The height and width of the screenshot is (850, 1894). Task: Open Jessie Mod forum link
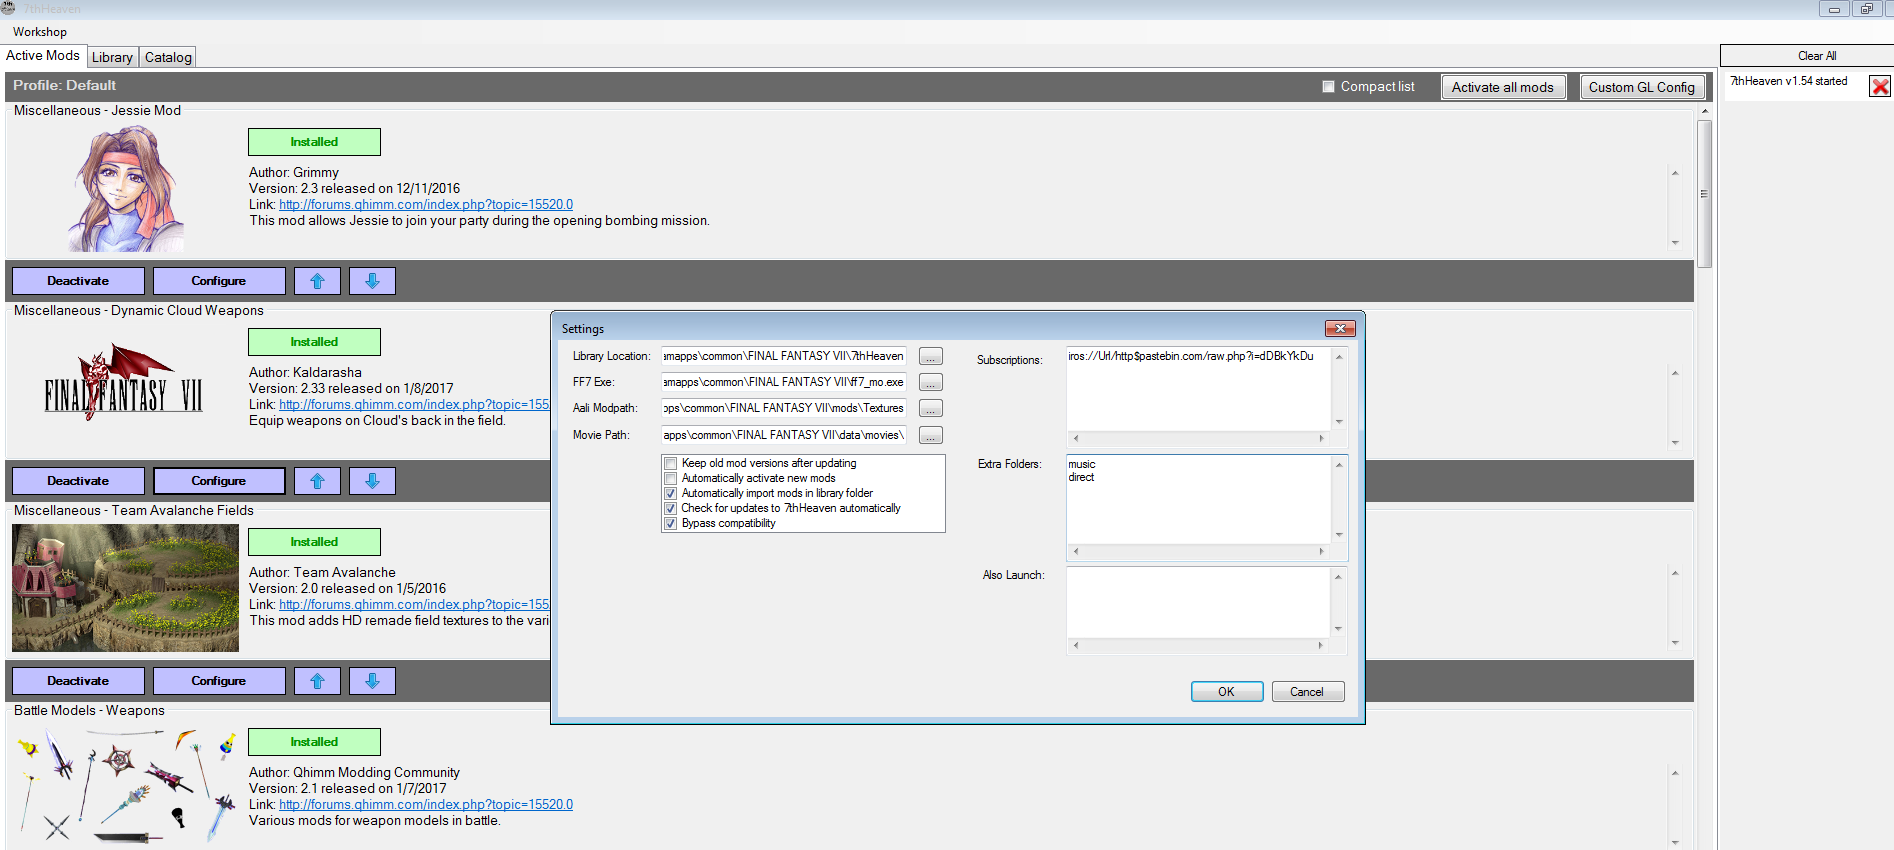coord(426,205)
